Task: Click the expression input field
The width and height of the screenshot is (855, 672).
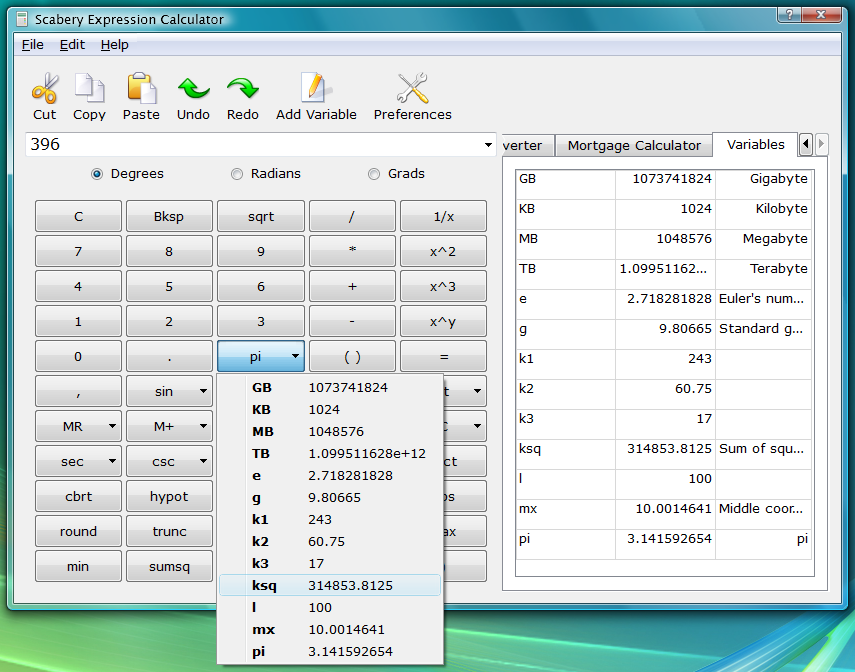Action: pos(250,145)
